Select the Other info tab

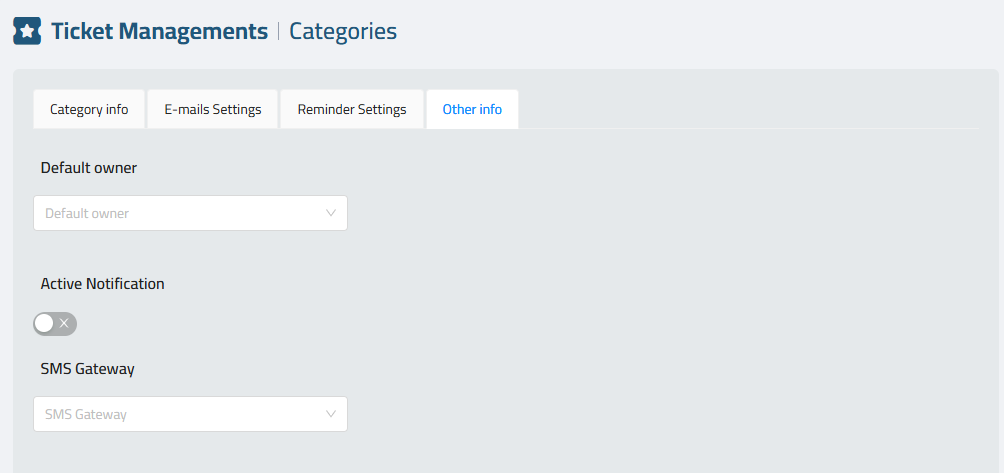tap(473, 109)
